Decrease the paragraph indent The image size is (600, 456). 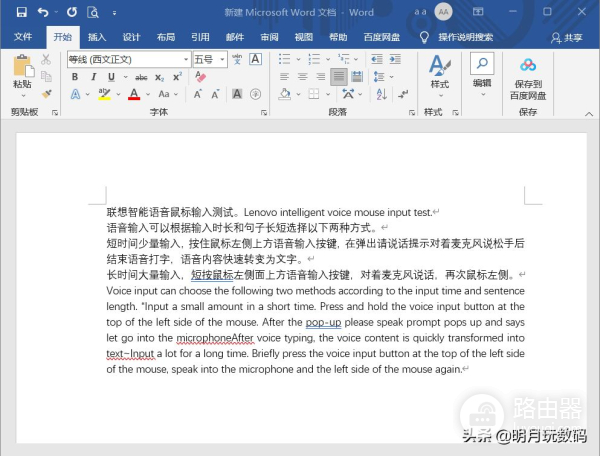(x=377, y=59)
